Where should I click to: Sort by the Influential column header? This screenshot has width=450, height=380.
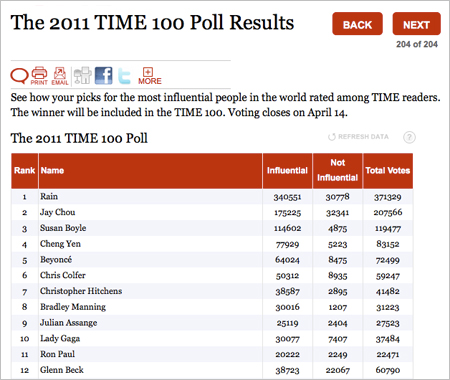pyautogui.click(x=287, y=171)
